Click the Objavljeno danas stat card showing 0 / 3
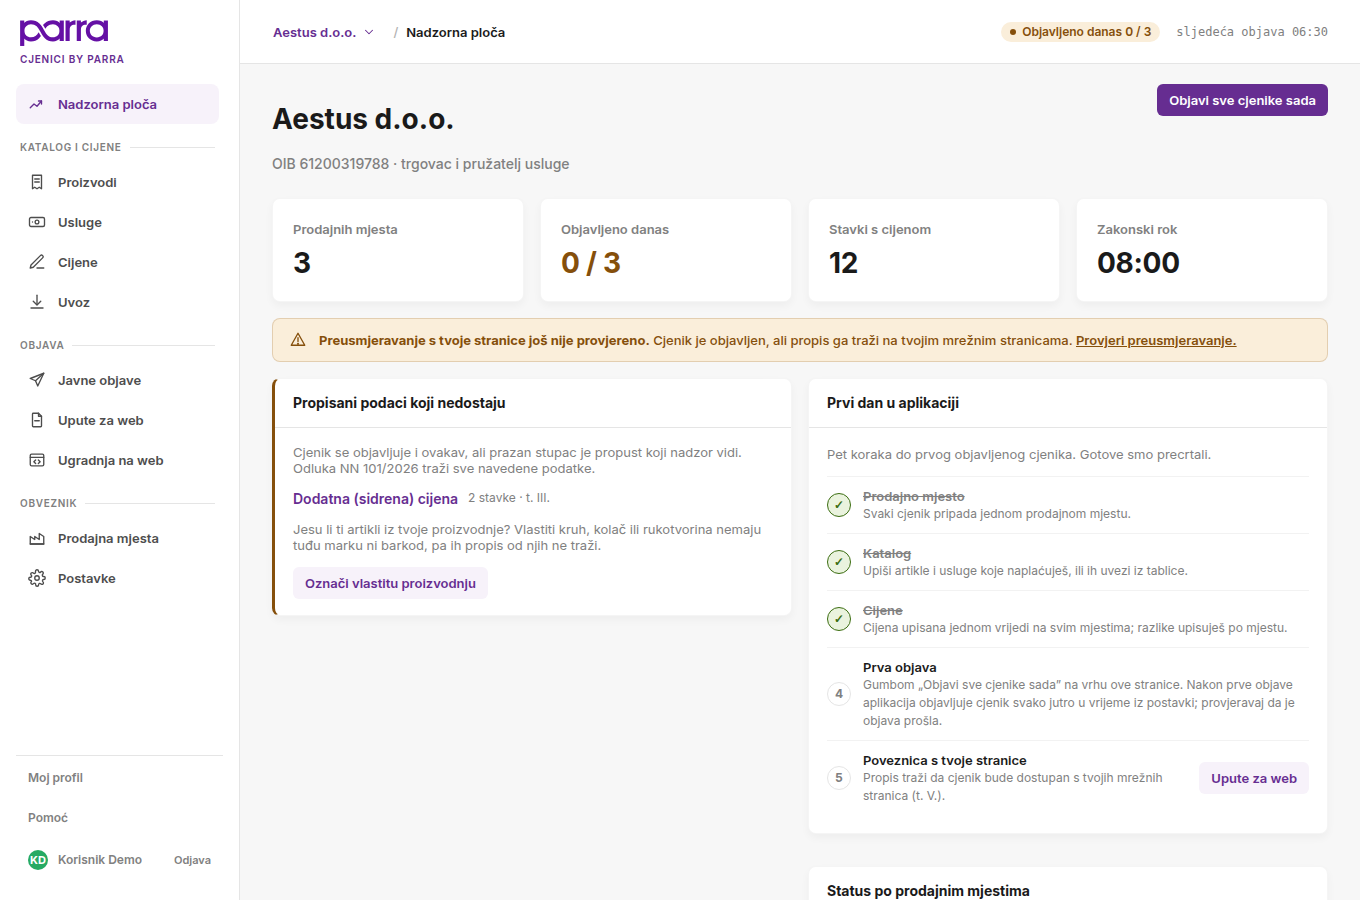1360x900 pixels. (x=666, y=250)
